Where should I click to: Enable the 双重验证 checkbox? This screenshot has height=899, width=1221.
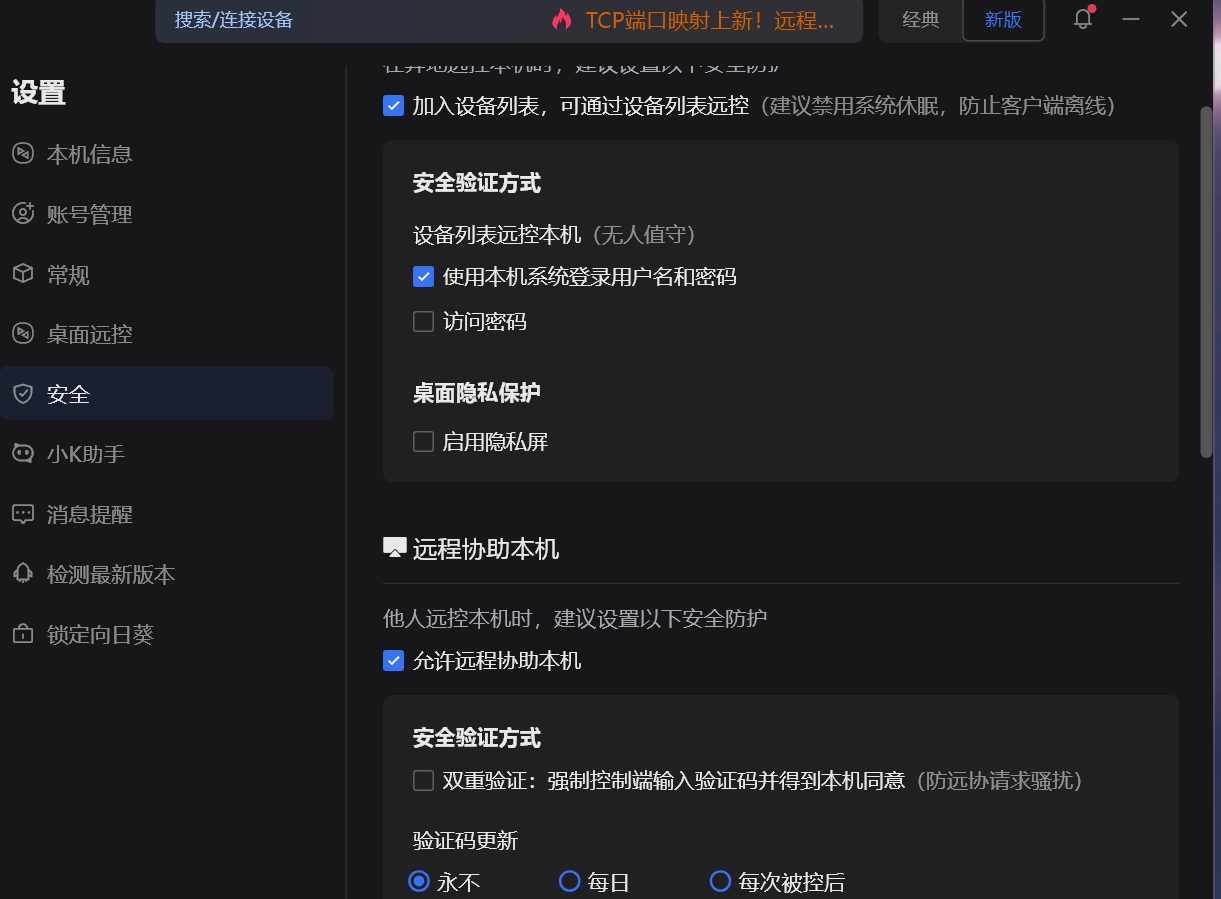point(423,780)
